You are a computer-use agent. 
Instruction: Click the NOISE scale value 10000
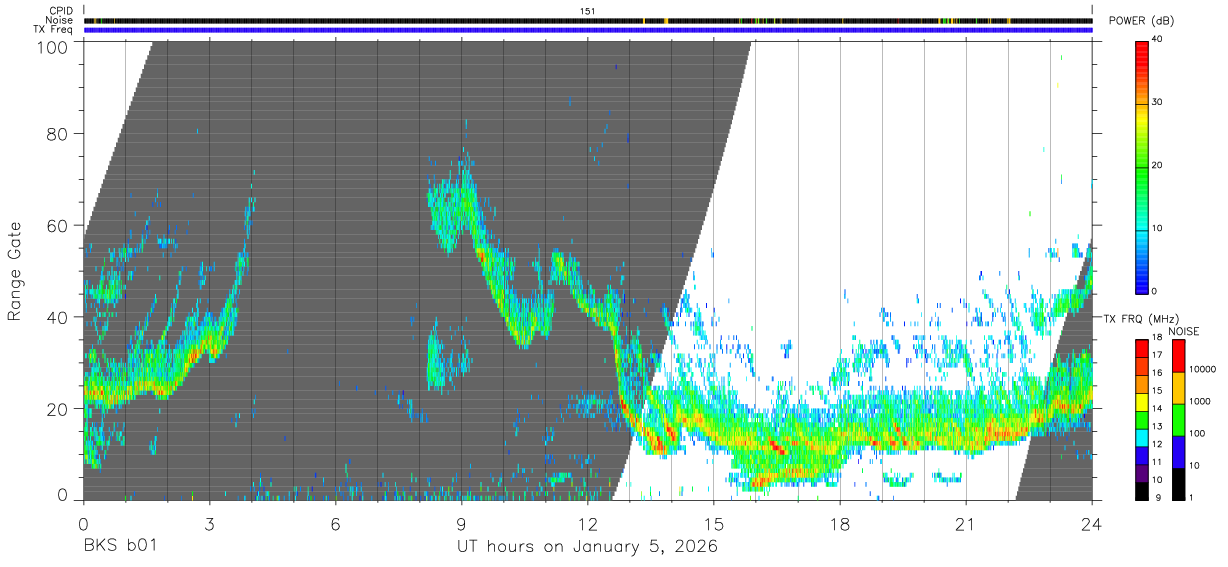[1203, 369]
